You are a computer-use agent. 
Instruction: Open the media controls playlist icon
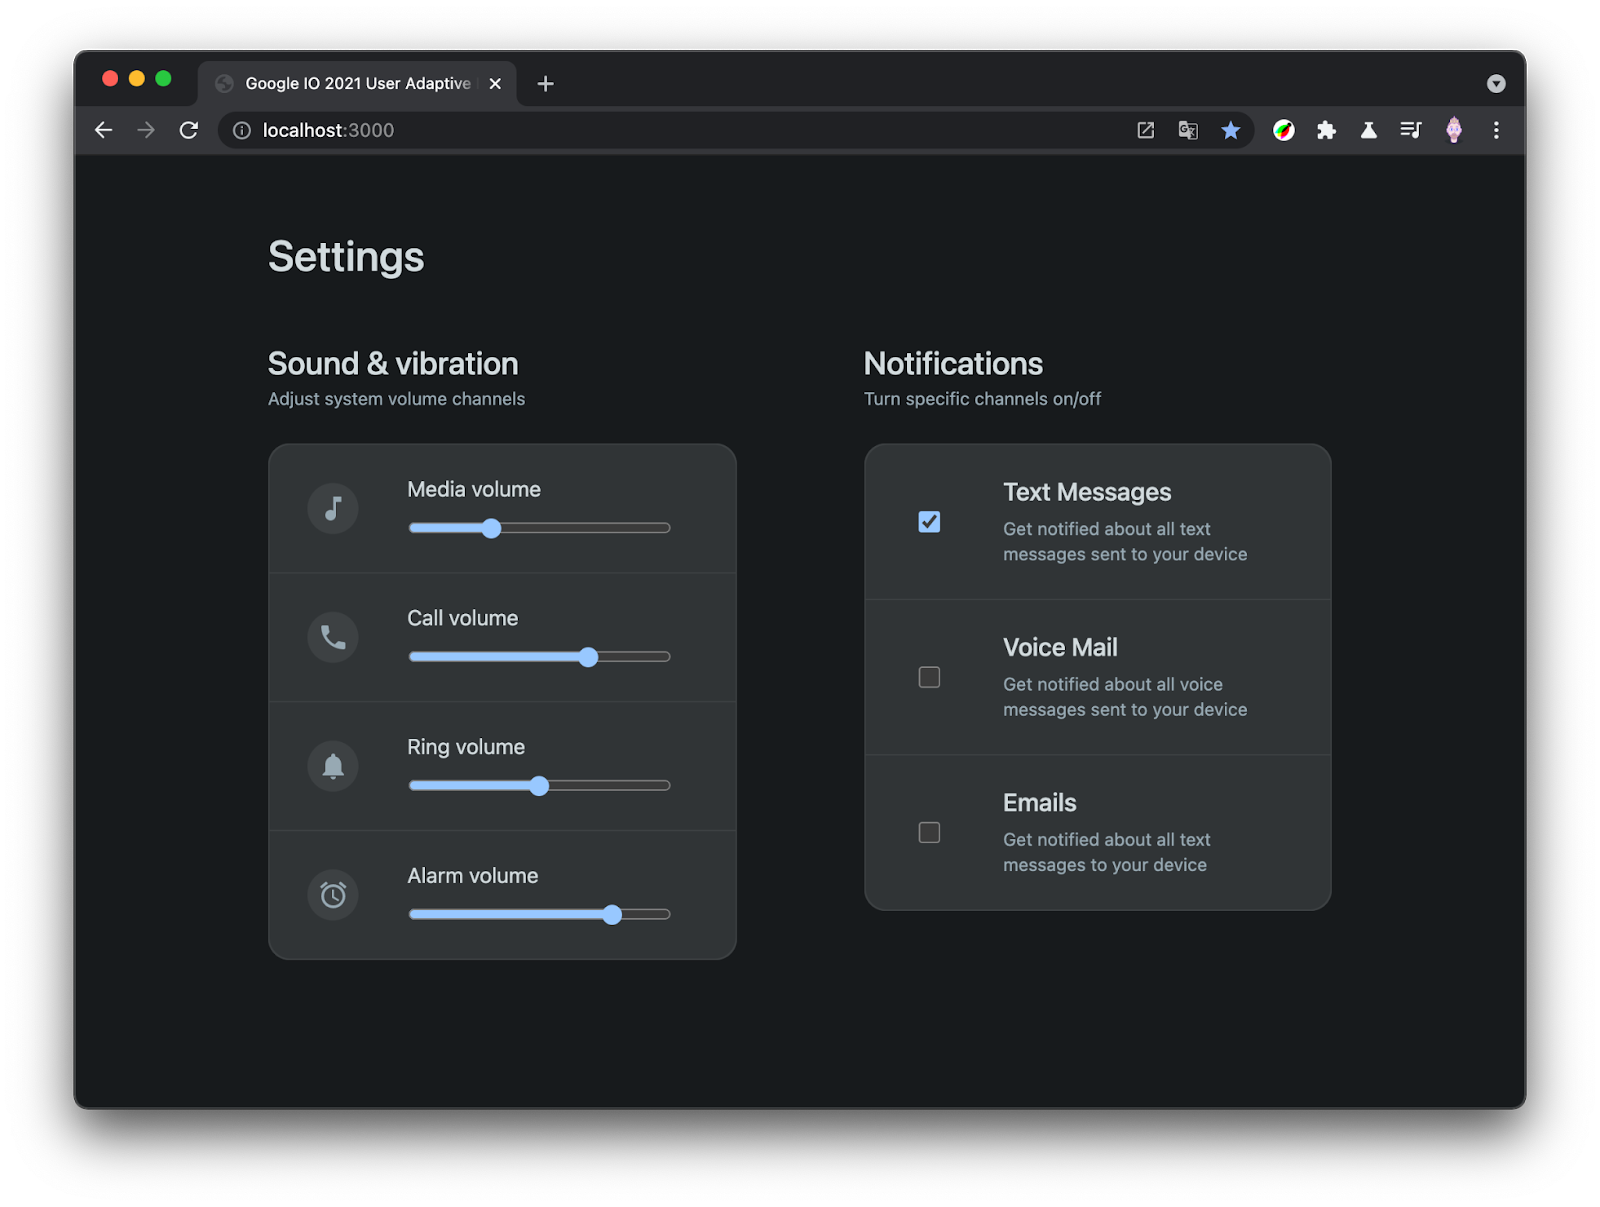[1410, 131]
